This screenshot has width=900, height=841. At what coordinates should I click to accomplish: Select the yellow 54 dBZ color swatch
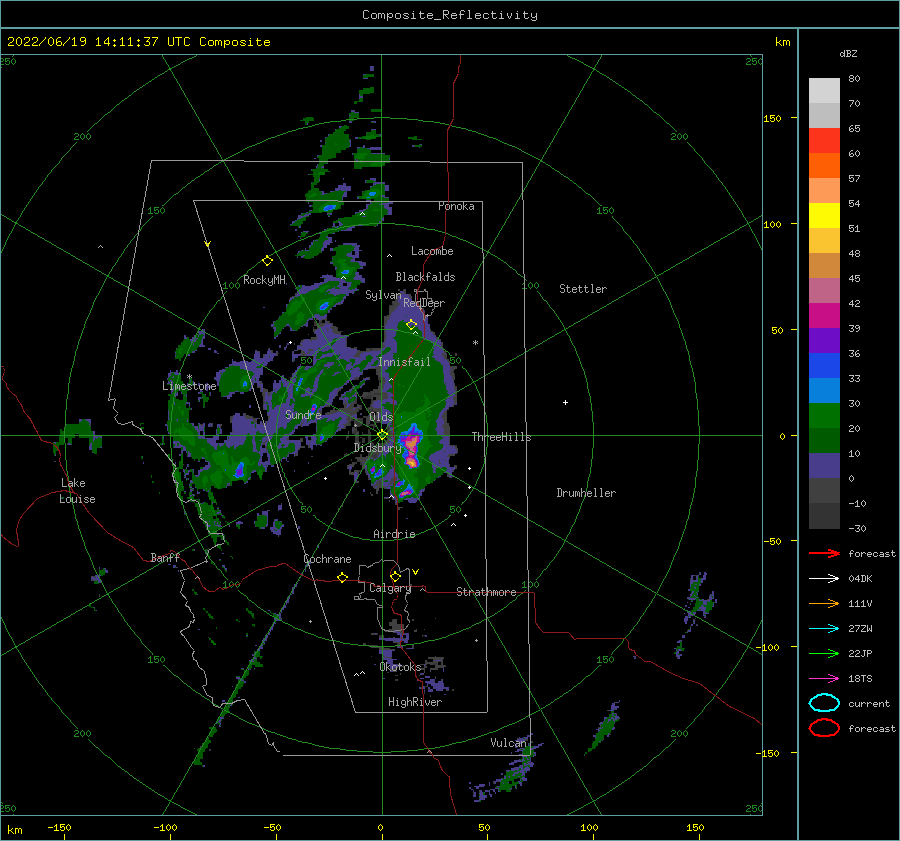point(824,215)
